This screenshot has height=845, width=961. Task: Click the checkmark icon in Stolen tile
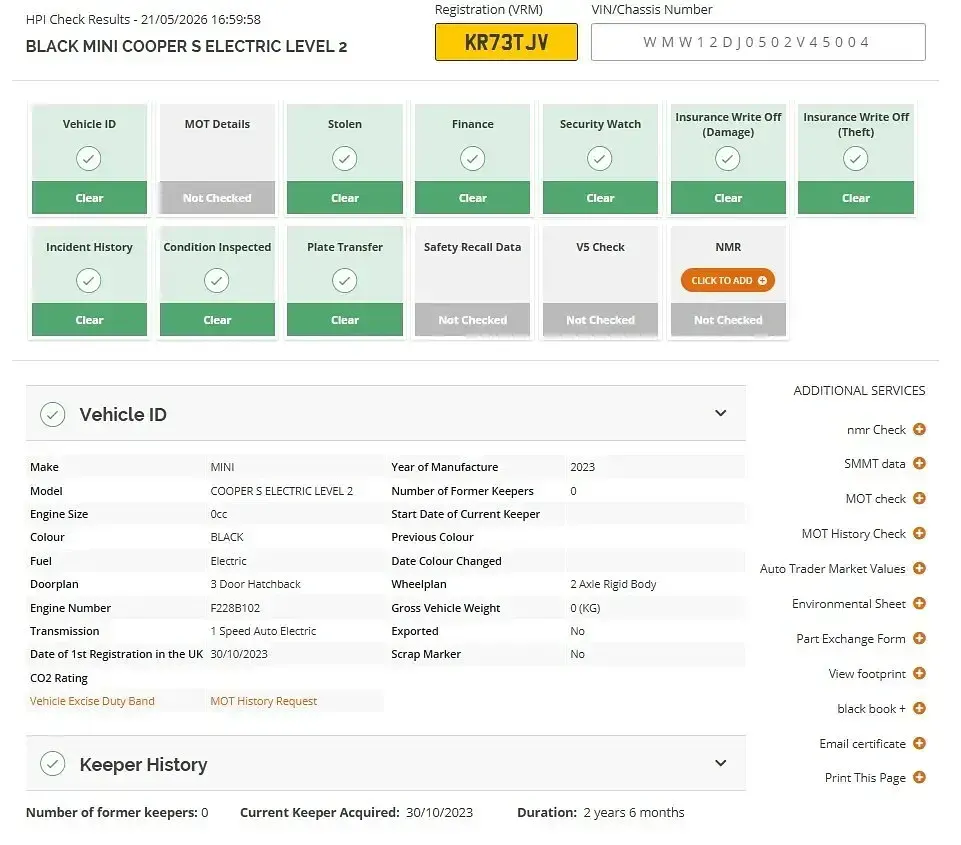344,159
